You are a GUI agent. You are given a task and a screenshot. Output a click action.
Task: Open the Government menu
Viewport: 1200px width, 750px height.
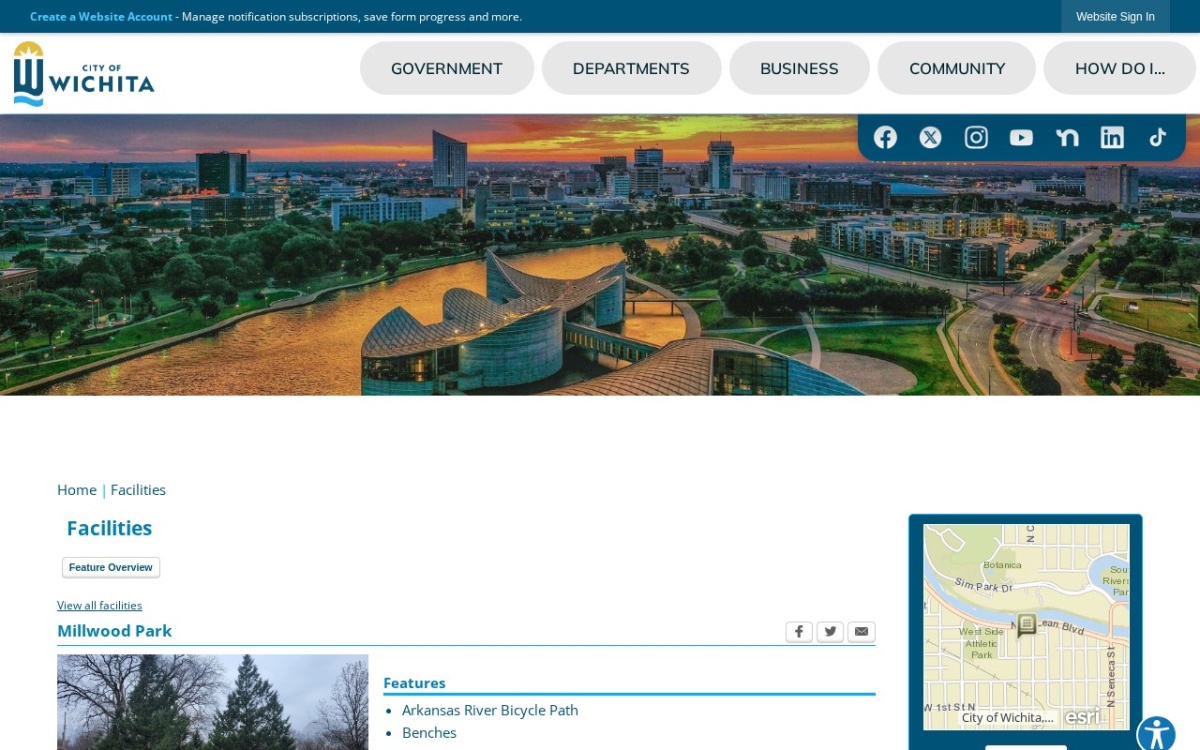pyautogui.click(x=447, y=68)
